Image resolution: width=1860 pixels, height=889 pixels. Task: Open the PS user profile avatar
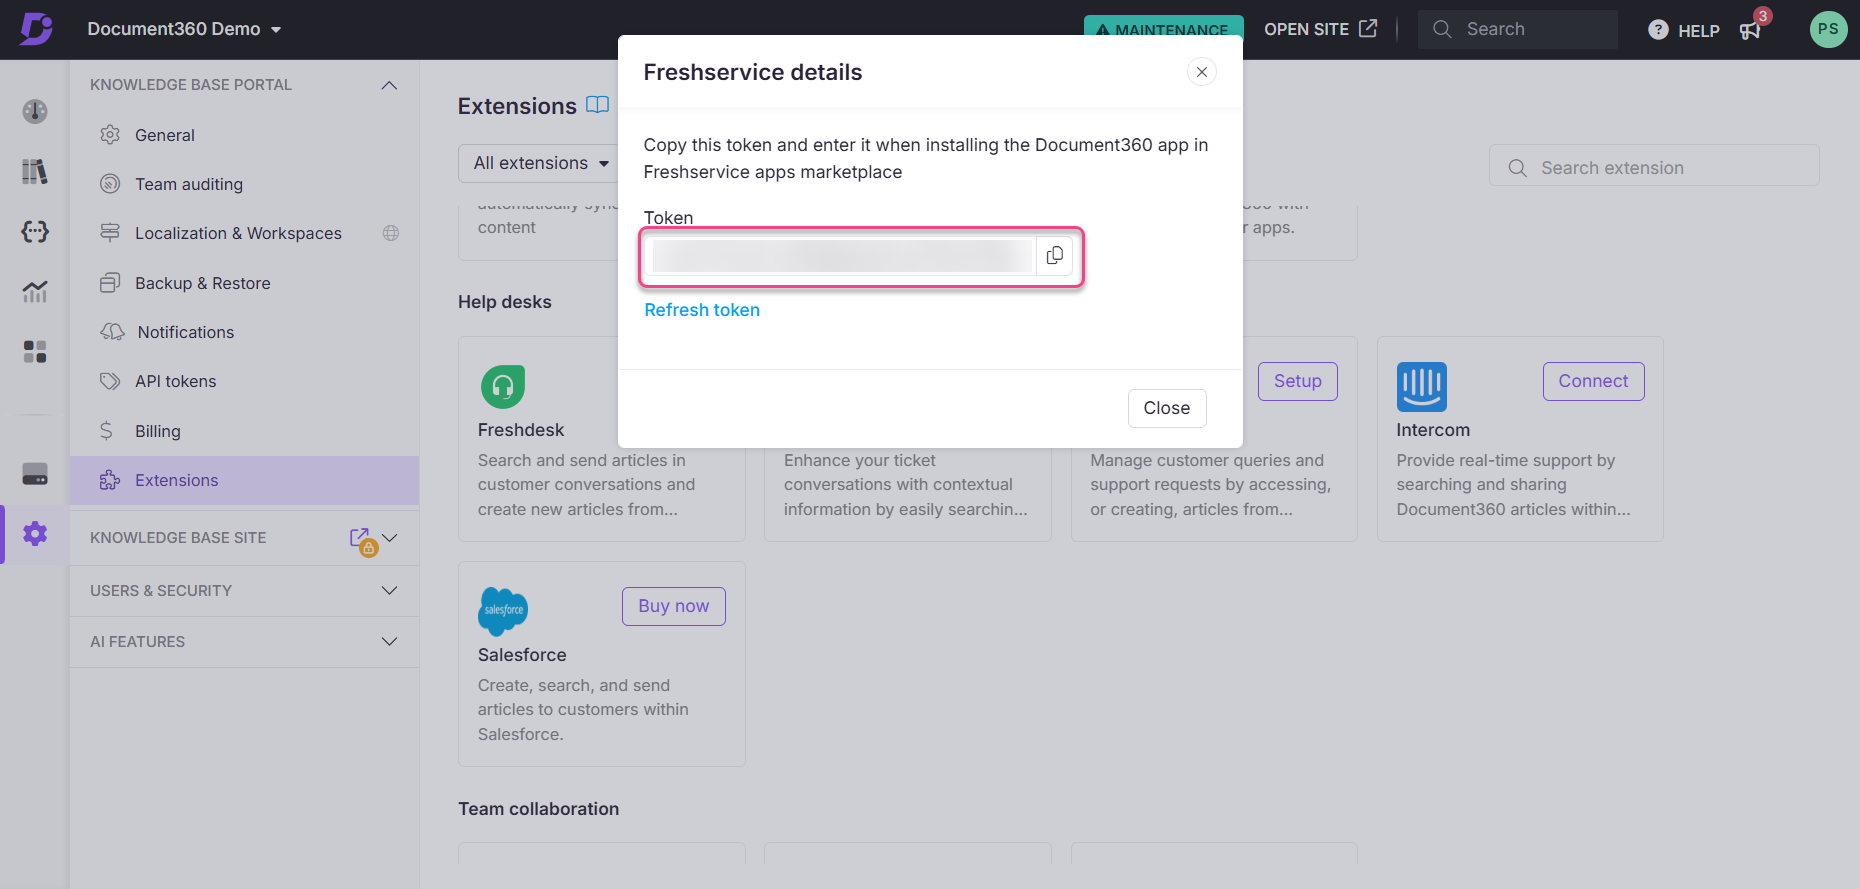pos(1828,29)
